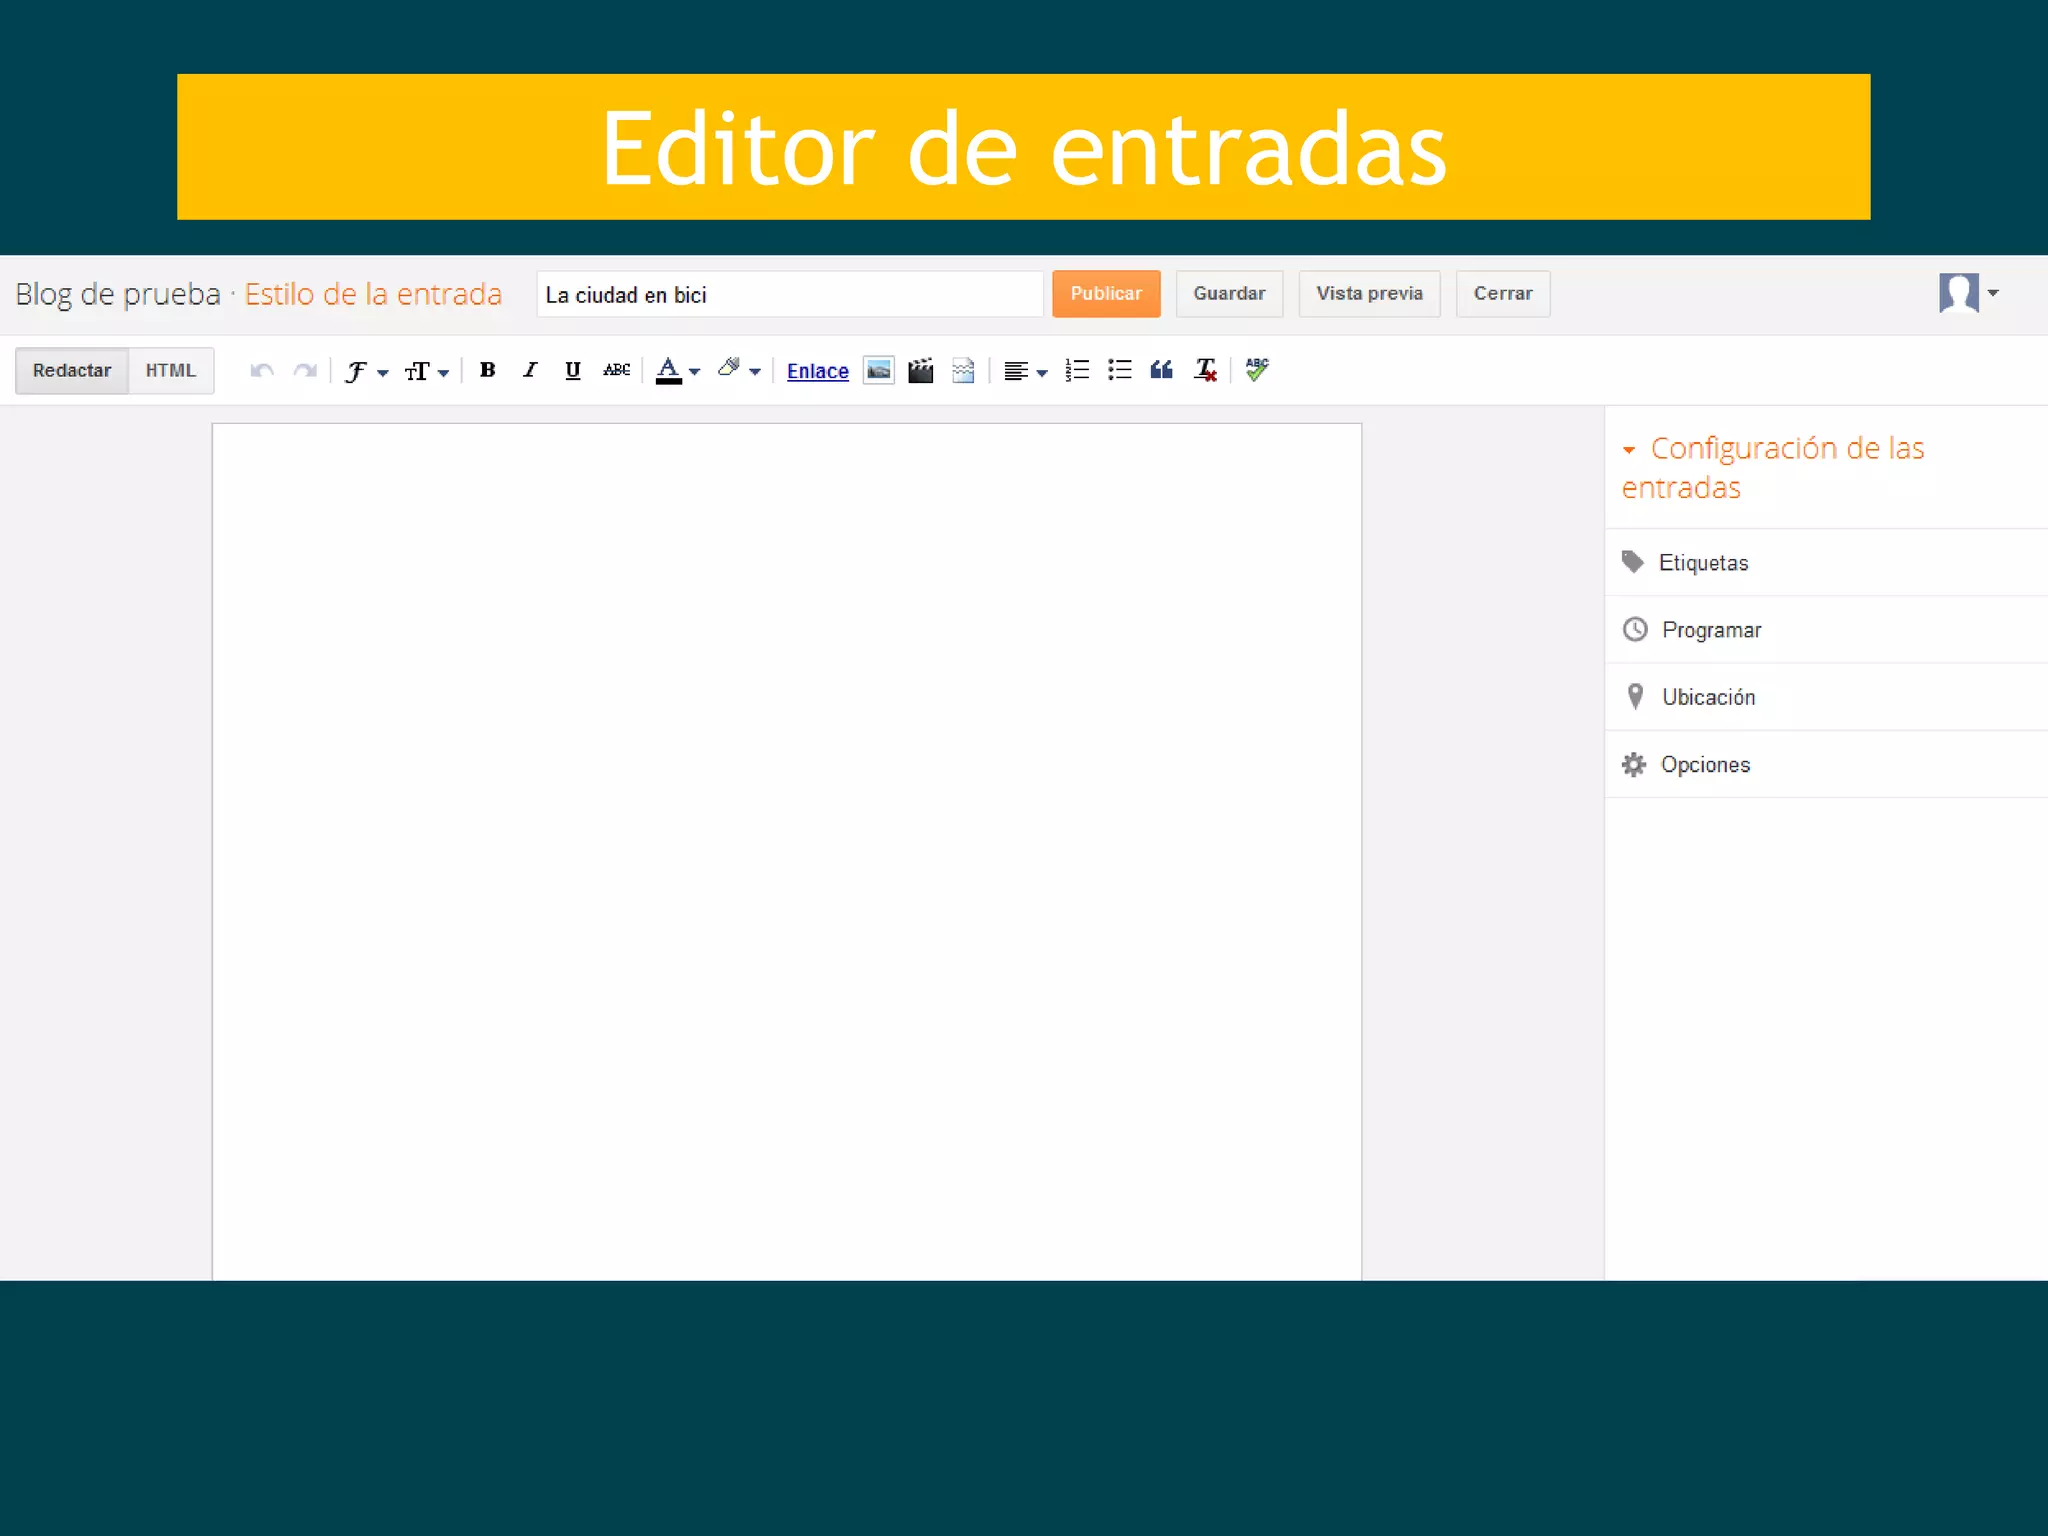This screenshot has width=2048, height=1536.
Task: Click the post title field 'La ciudad en bici'
Action: [790, 295]
